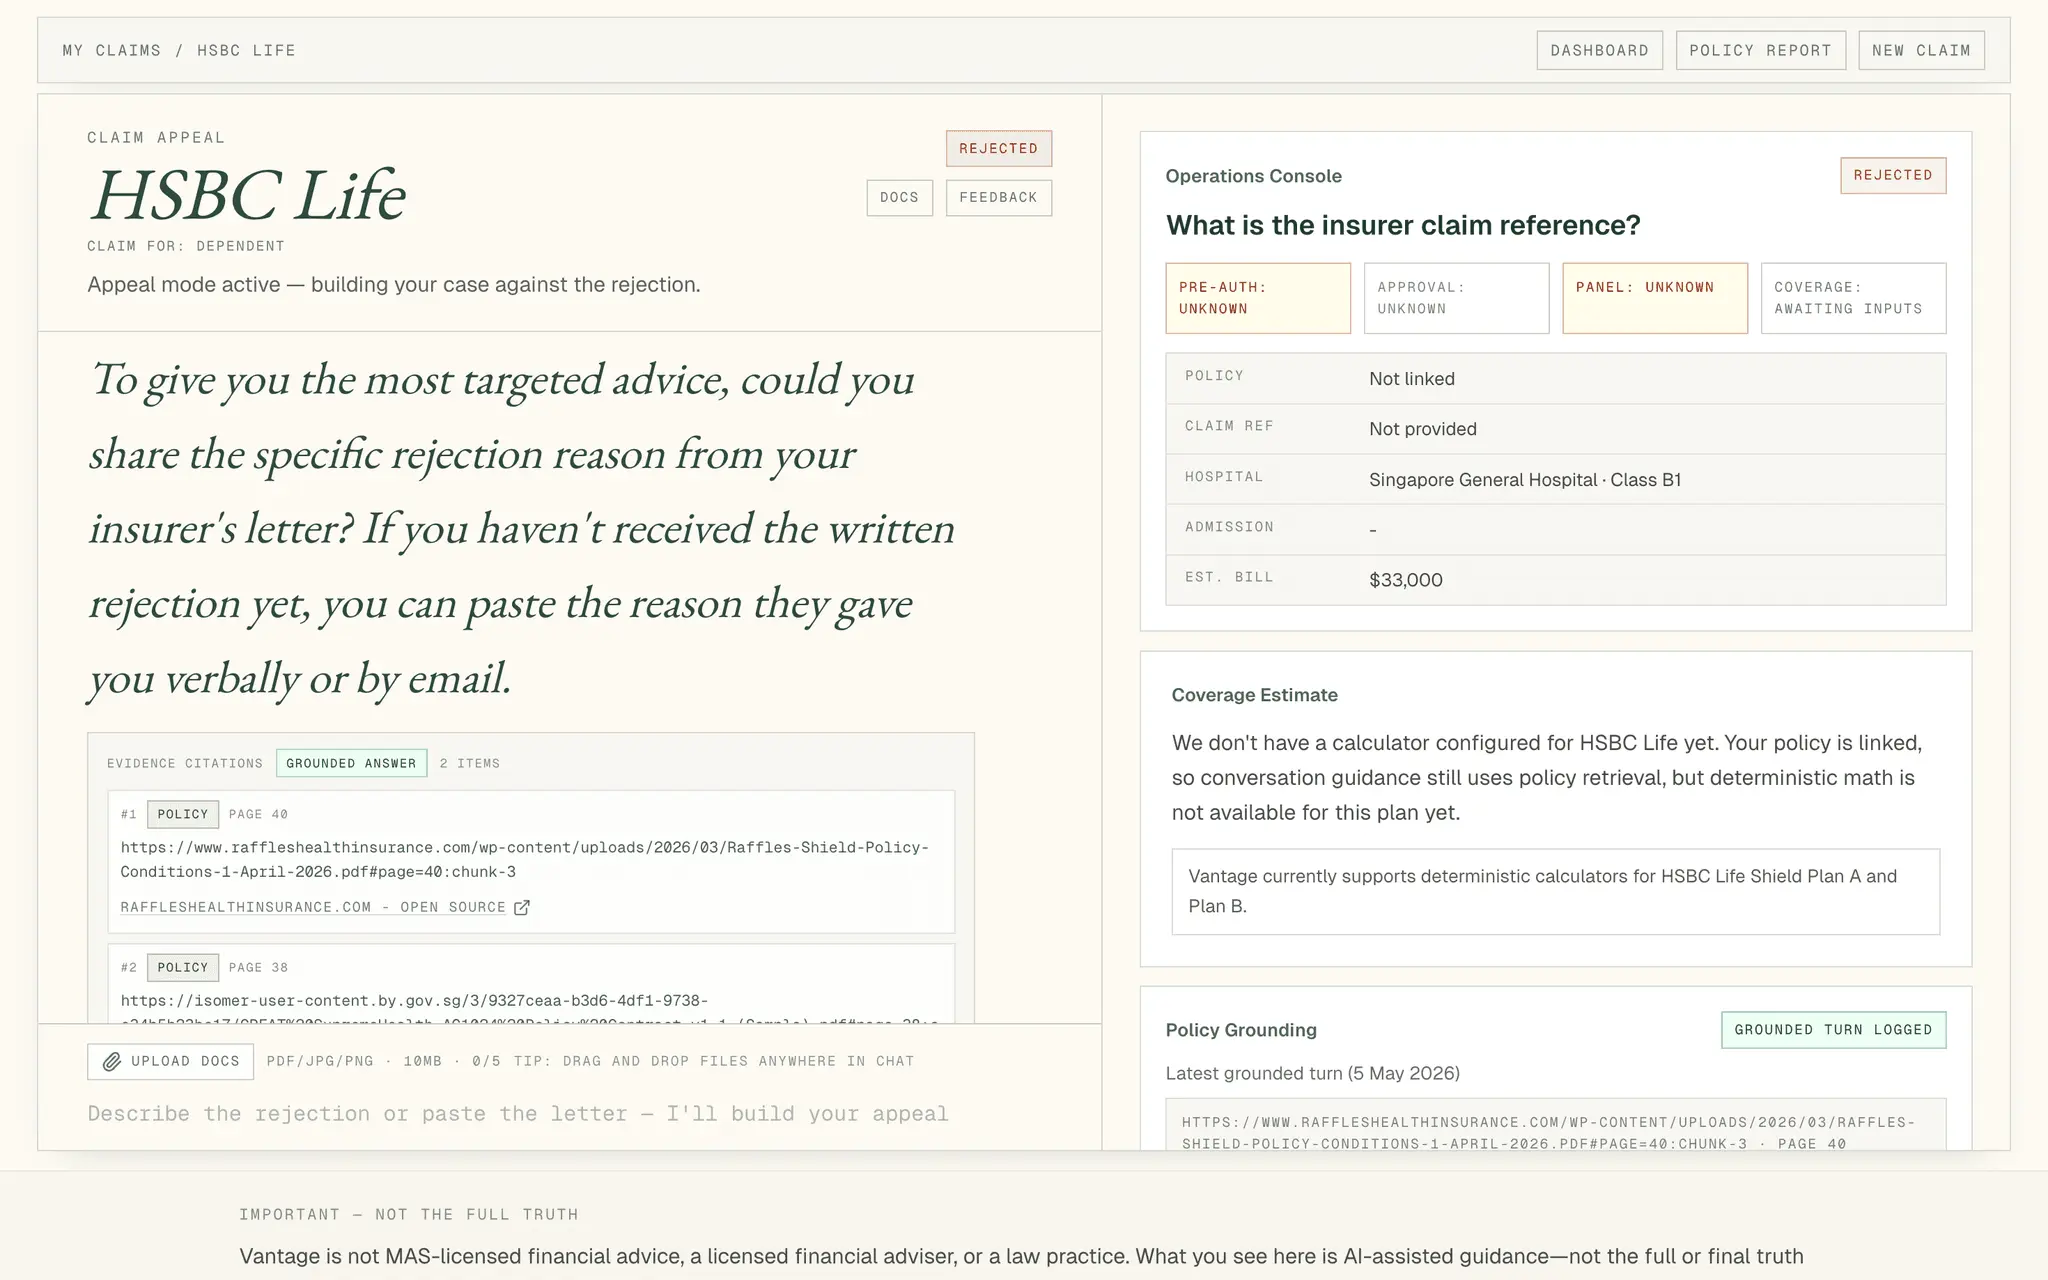Screen dimensions: 2048x1280
Task: Click the grounded turn URL in Policy Grounding
Action: 1548,1132
